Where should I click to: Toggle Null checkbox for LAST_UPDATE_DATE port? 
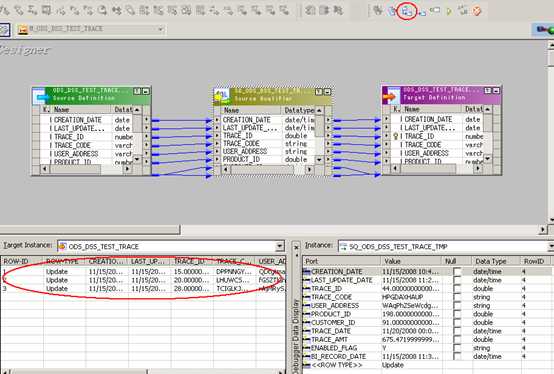click(458, 280)
